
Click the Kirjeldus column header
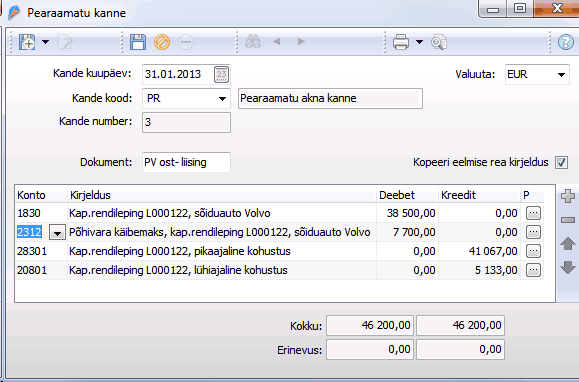[x=222, y=195]
